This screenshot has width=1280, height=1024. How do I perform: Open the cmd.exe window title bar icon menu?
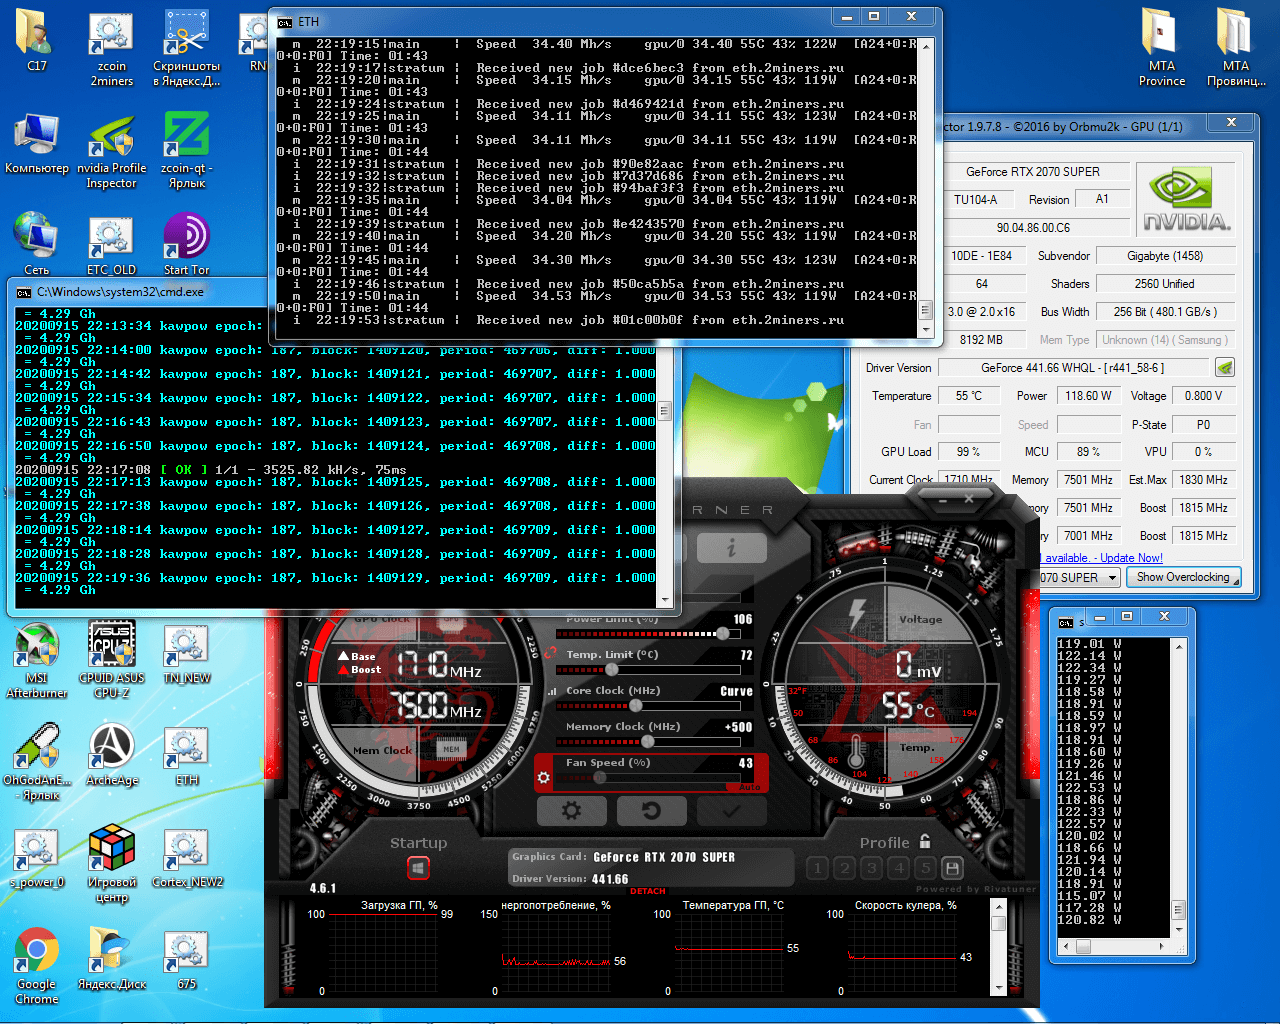click(24, 292)
